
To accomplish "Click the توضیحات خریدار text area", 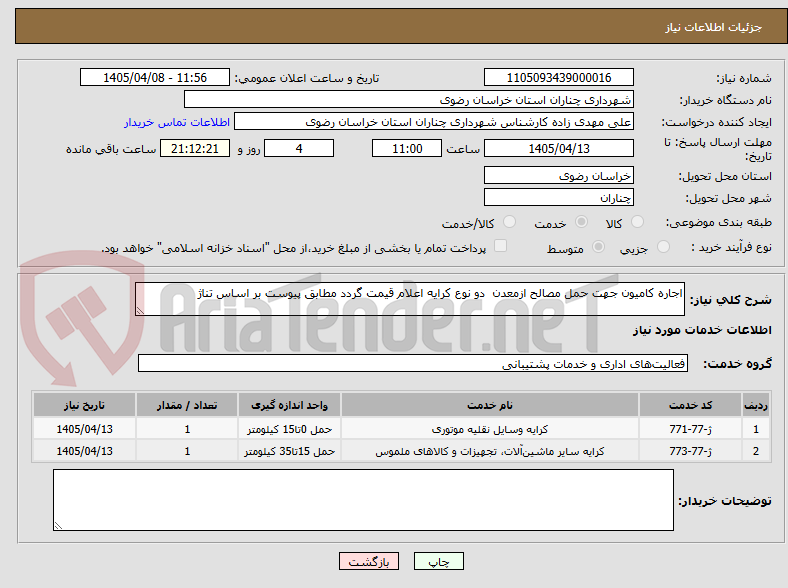I will click(x=363, y=500).
